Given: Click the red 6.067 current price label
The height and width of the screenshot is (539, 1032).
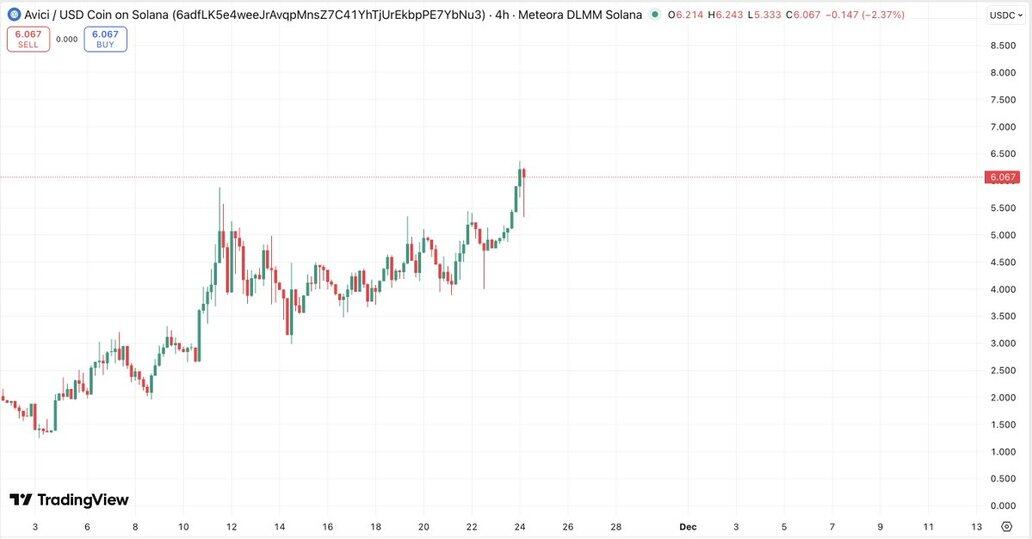Looking at the screenshot, I should tap(1002, 177).
